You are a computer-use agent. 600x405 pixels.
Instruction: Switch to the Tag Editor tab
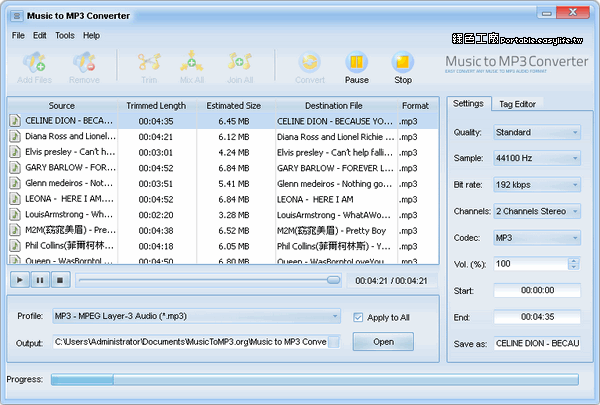[518, 104]
